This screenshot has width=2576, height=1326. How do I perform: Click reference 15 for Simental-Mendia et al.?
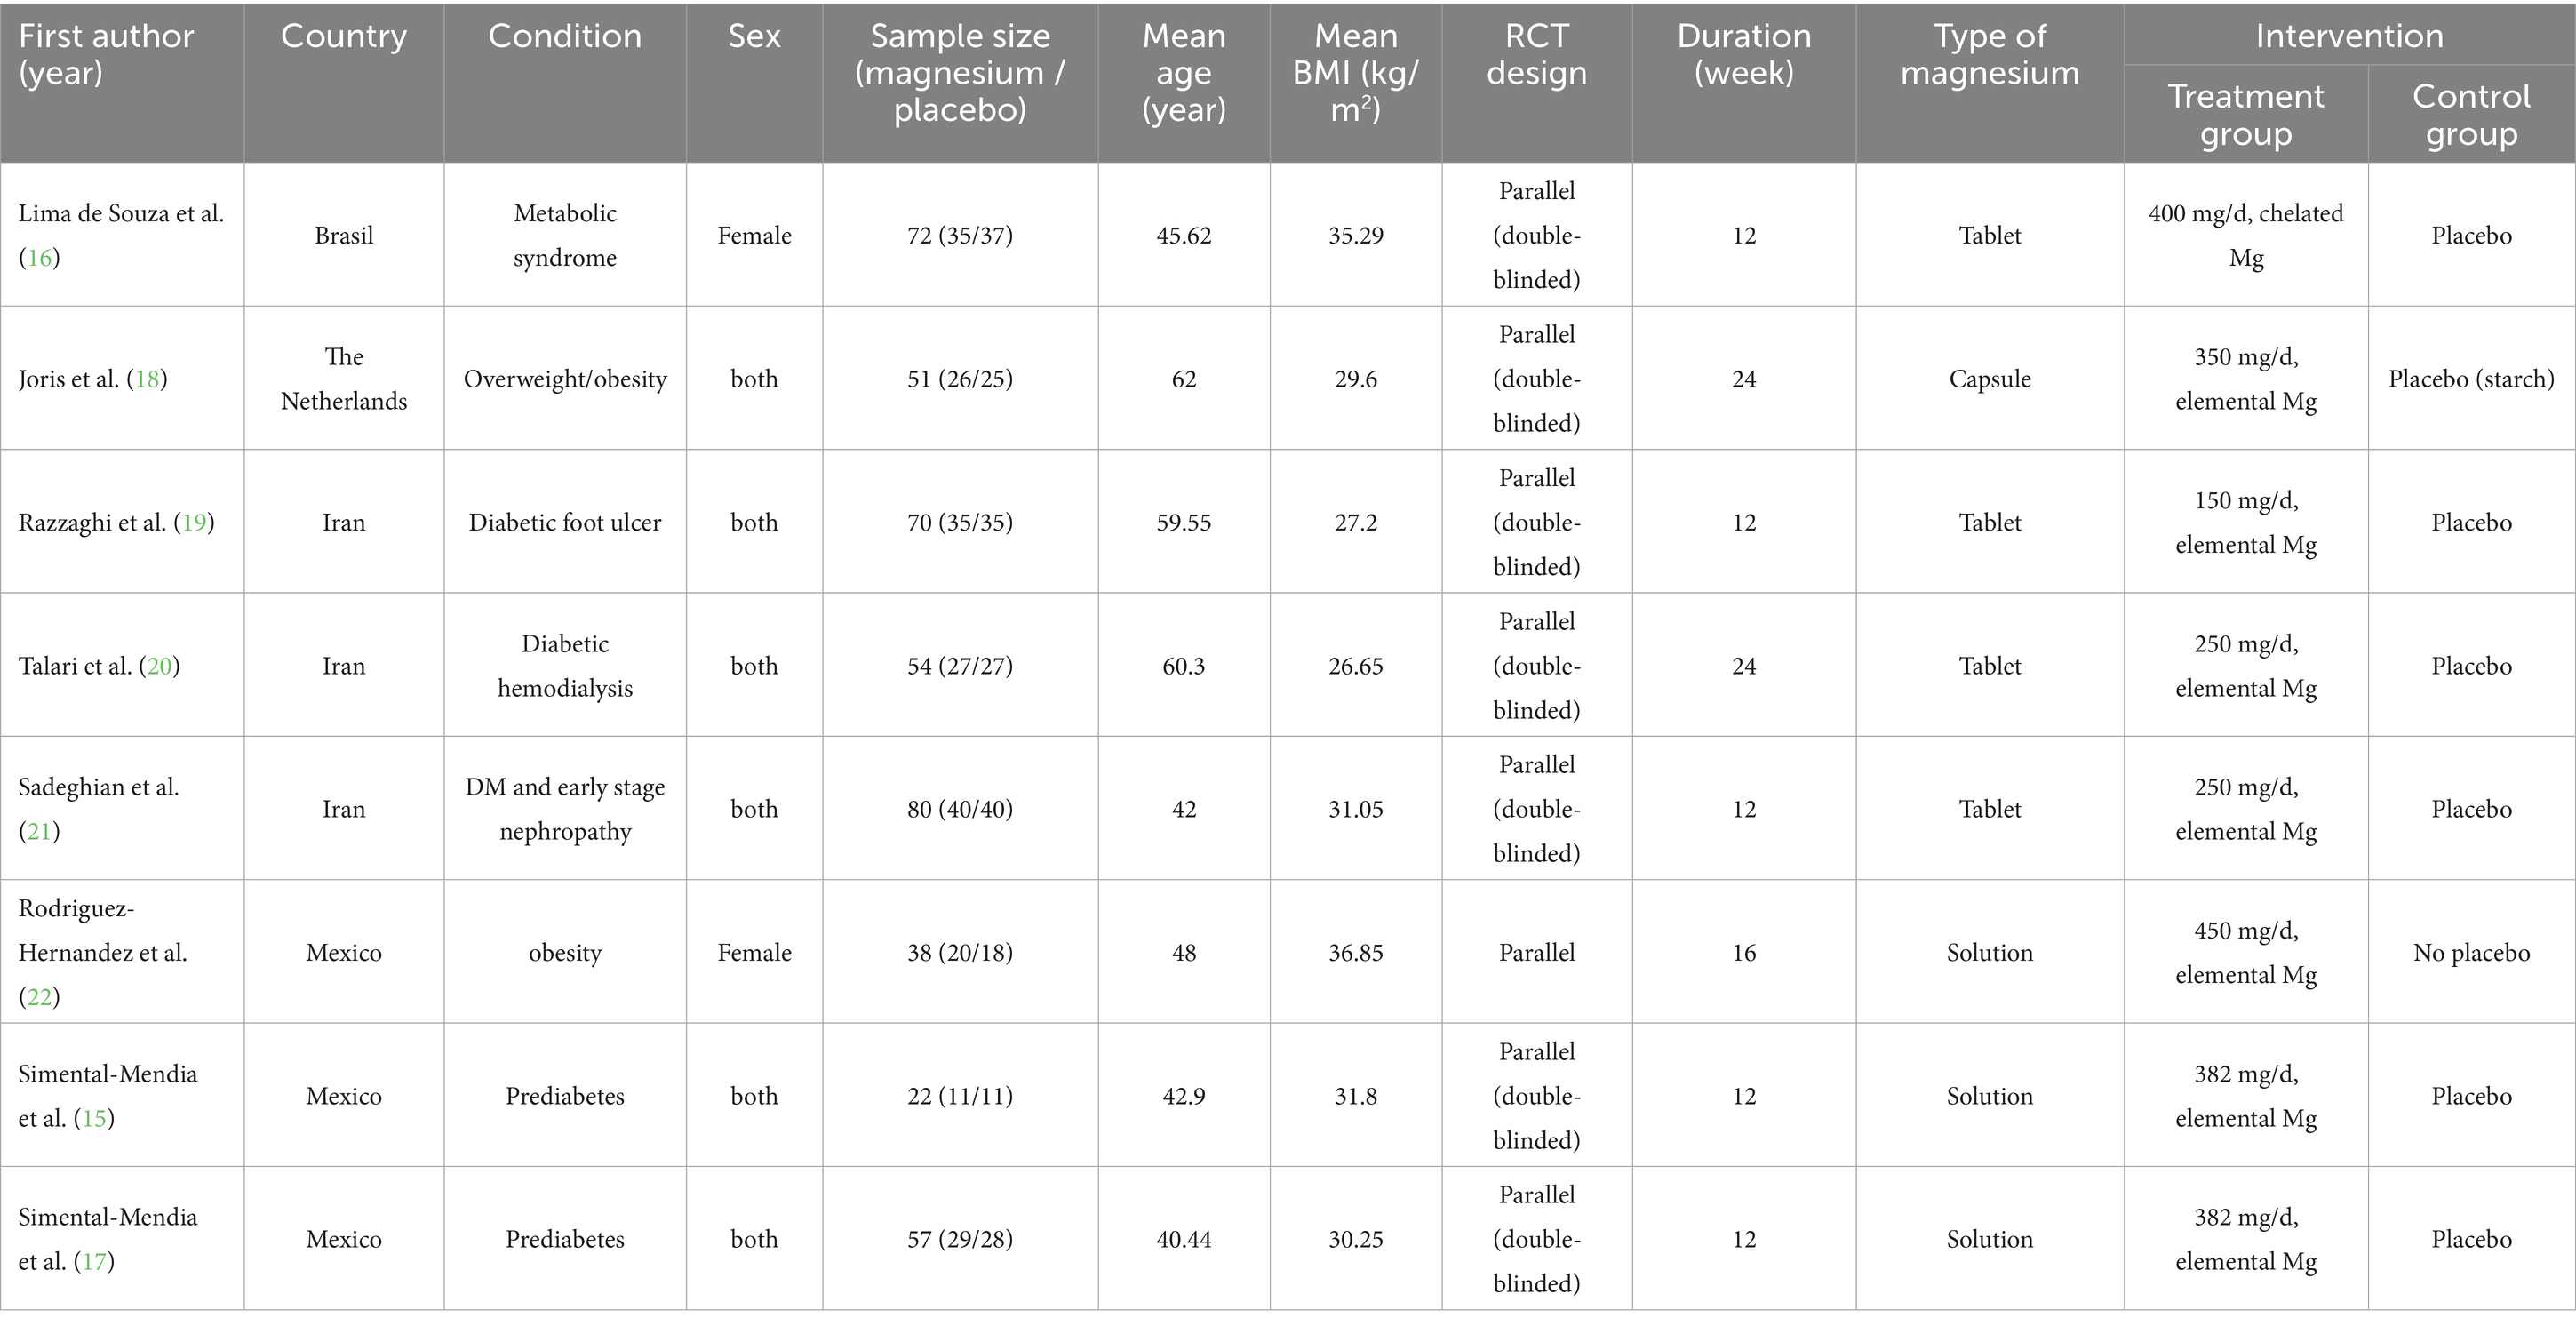point(93,1118)
